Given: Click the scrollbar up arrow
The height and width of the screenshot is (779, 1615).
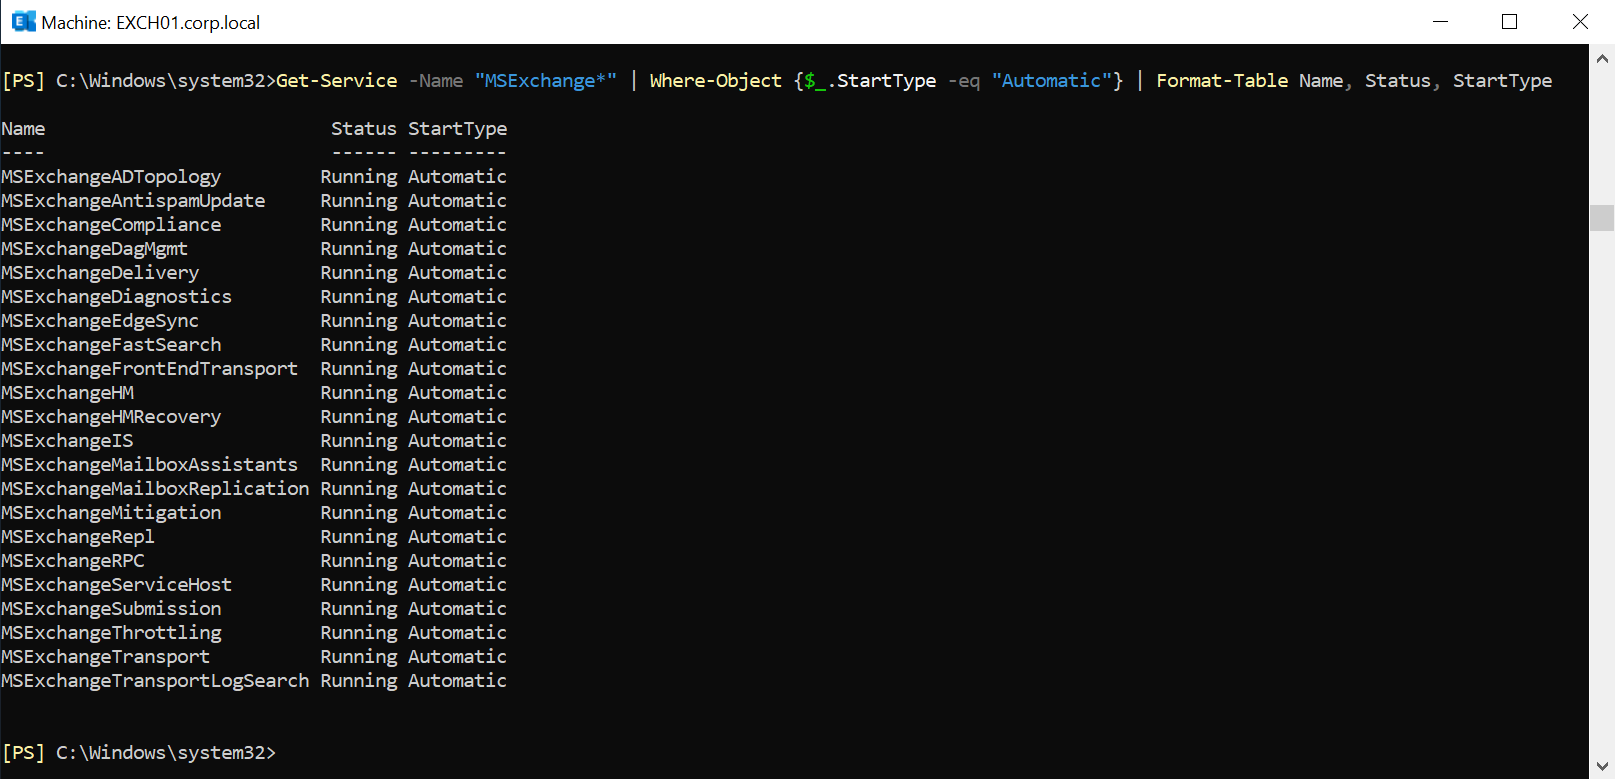Looking at the screenshot, I should (x=1602, y=58).
